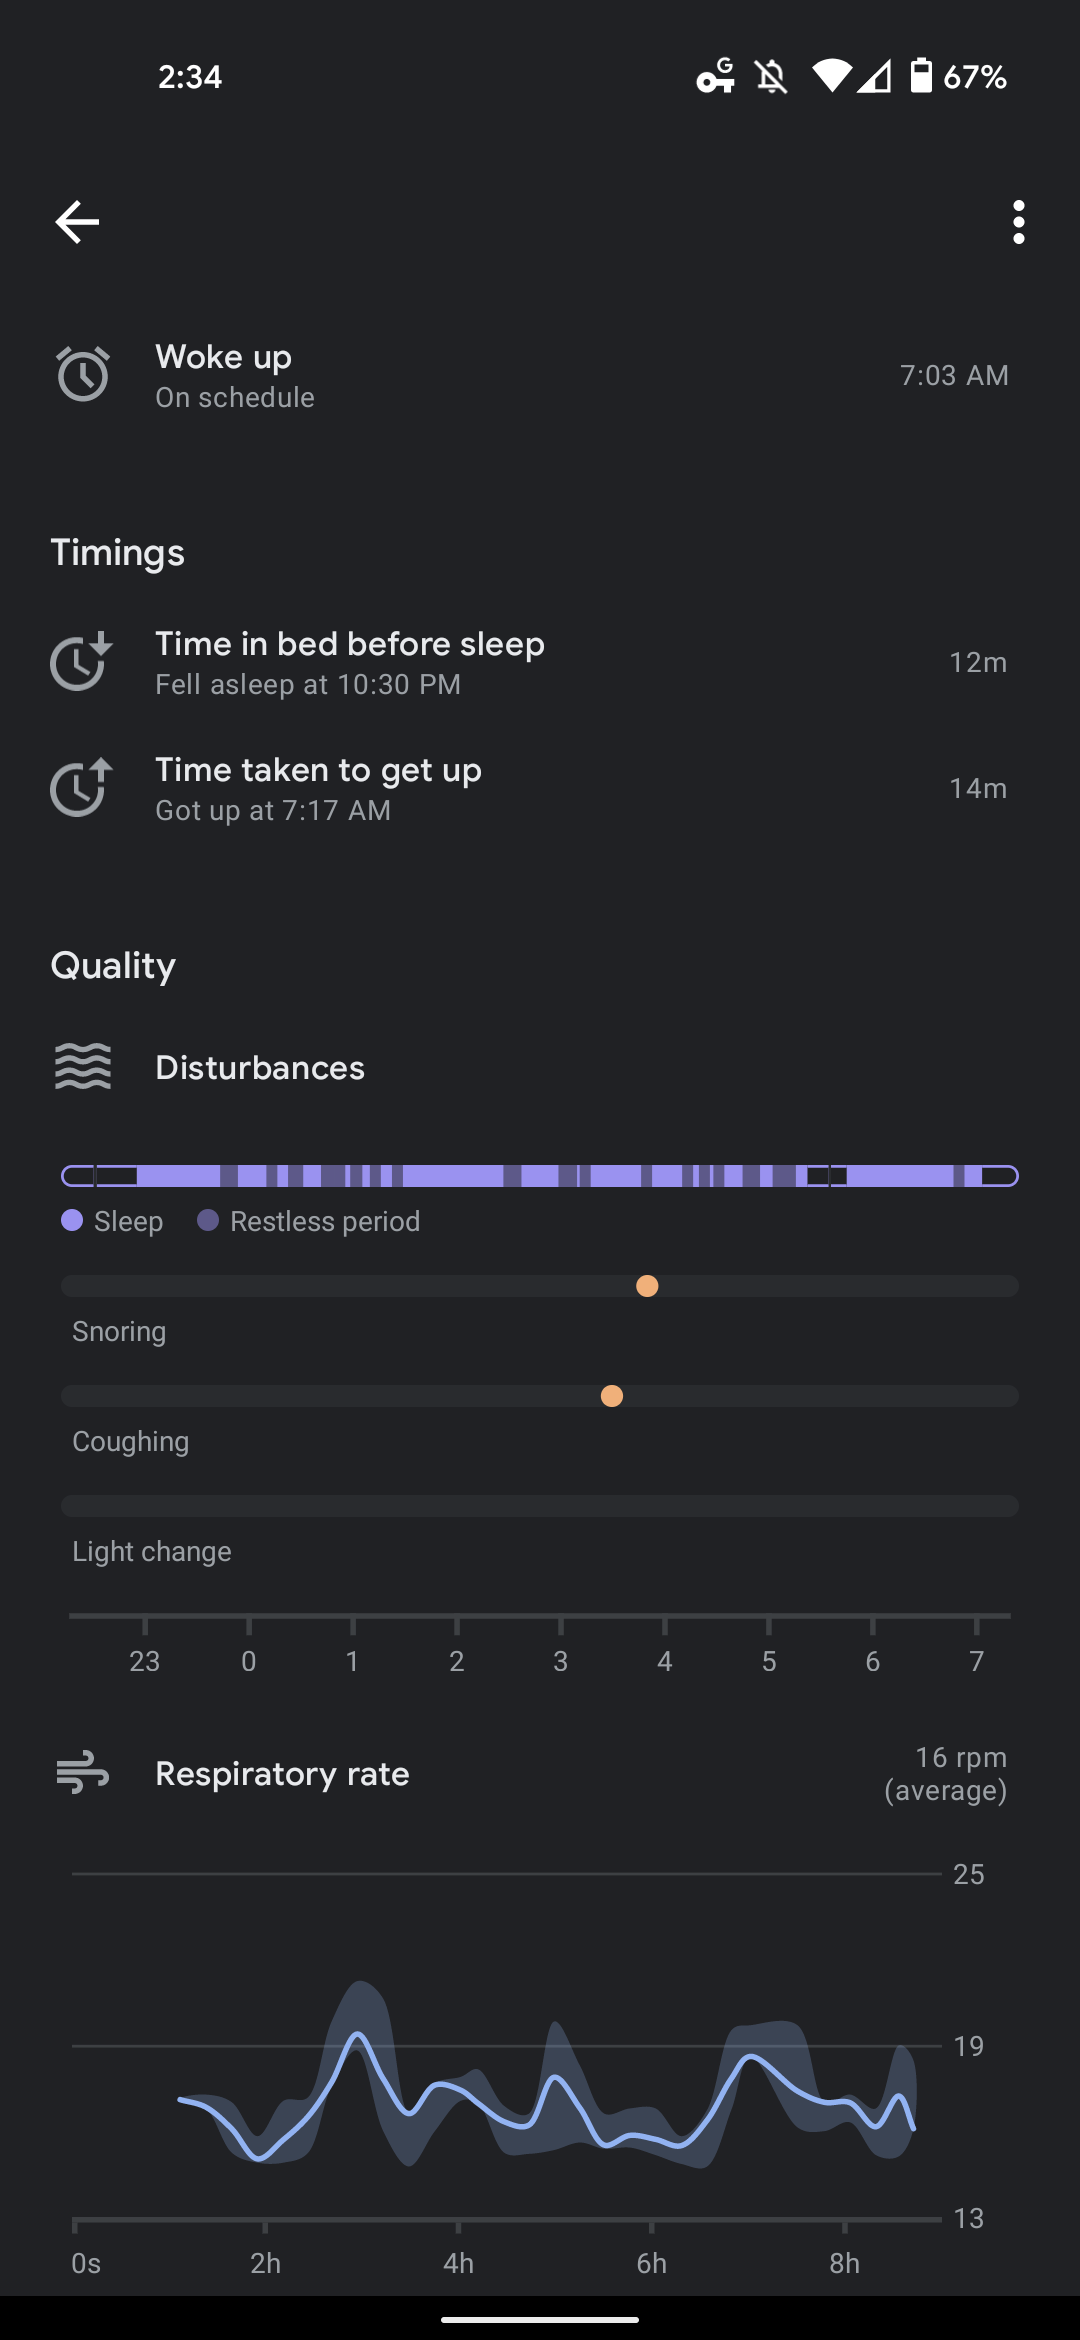This screenshot has height=2340, width=1080.
Task: Tap the Light change timeline bar
Action: [540, 1506]
